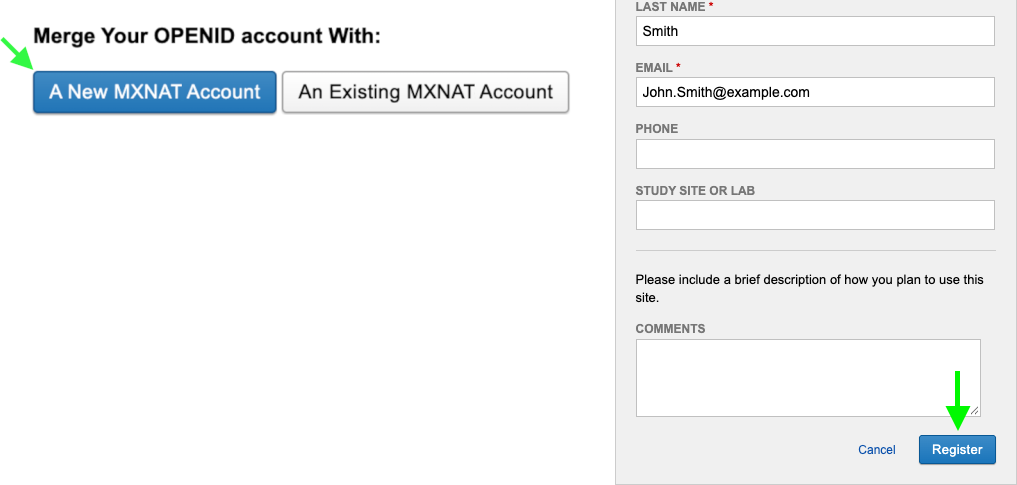
Task: Submit the form with Register button
Action: tap(957, 449)
